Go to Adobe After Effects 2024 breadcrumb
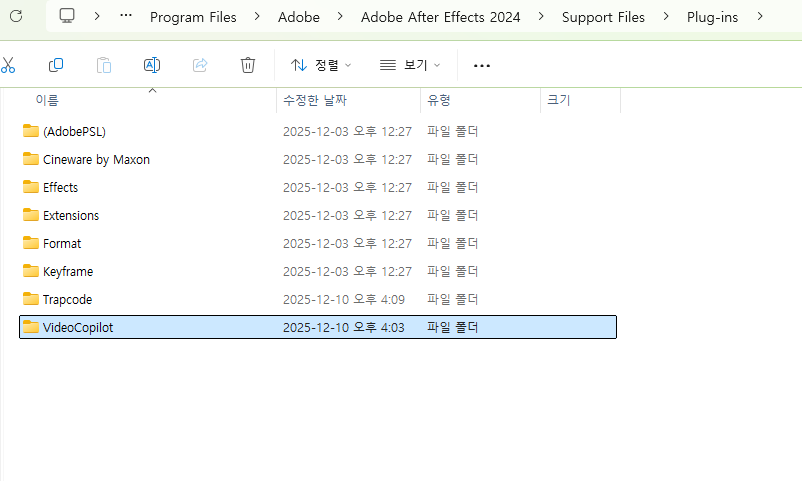The image size is (802, 481). point(440,17)
